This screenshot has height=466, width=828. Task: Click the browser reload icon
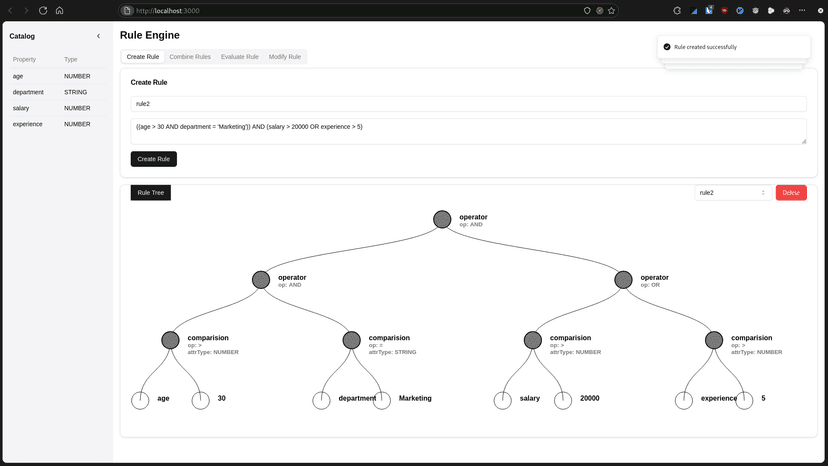pyautogui.click(x=43, y=11)
